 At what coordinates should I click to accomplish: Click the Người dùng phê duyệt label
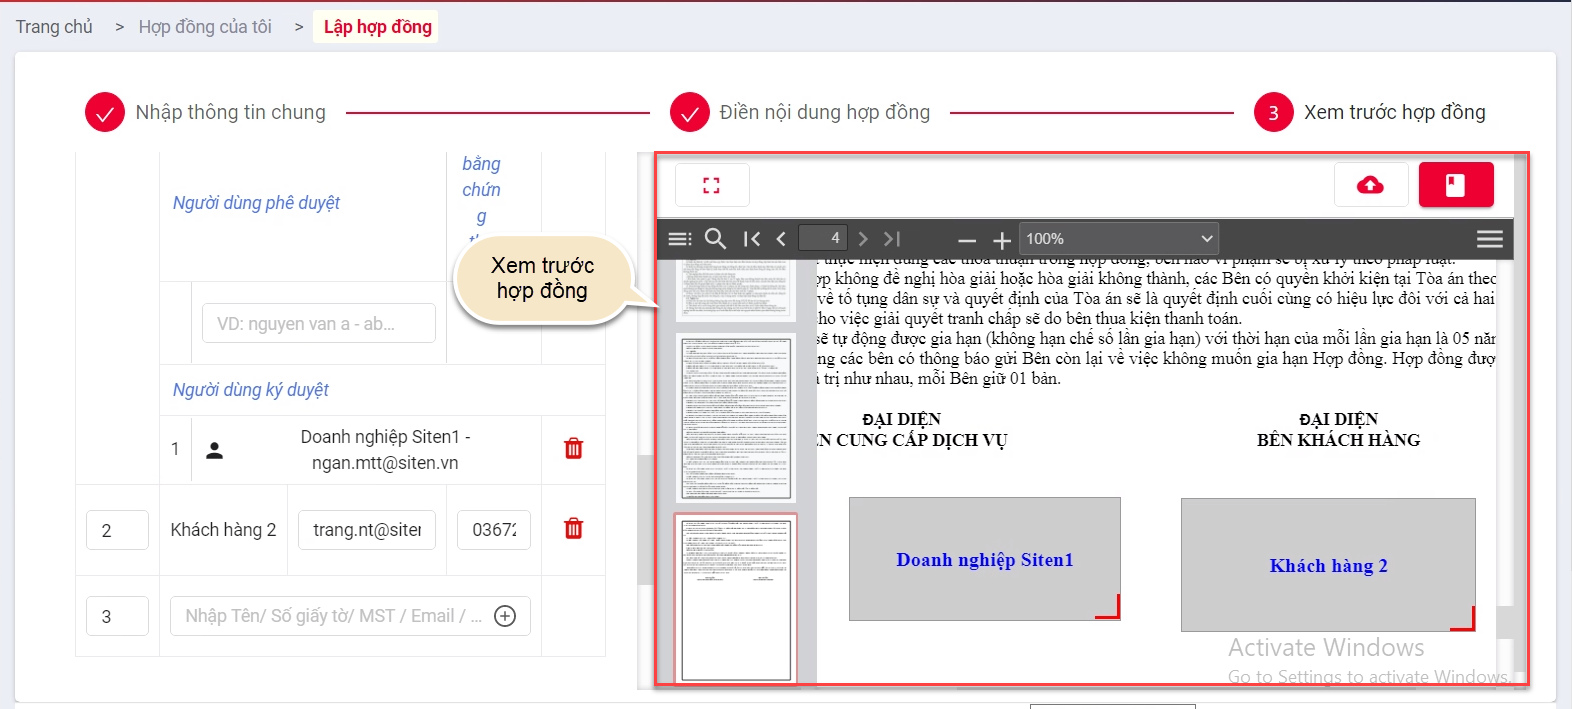click(256, 203)
